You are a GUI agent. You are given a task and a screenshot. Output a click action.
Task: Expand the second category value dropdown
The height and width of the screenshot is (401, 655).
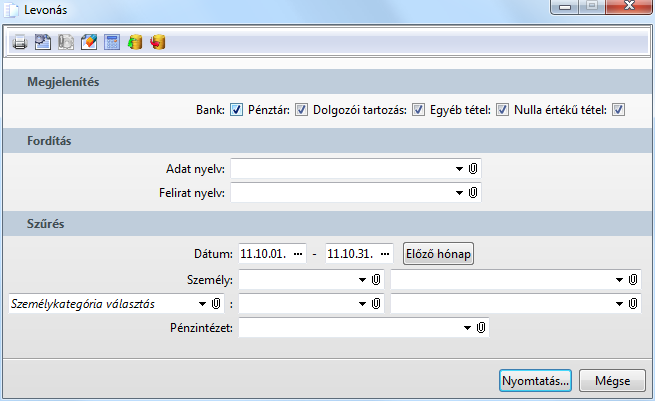pos(619,304)
